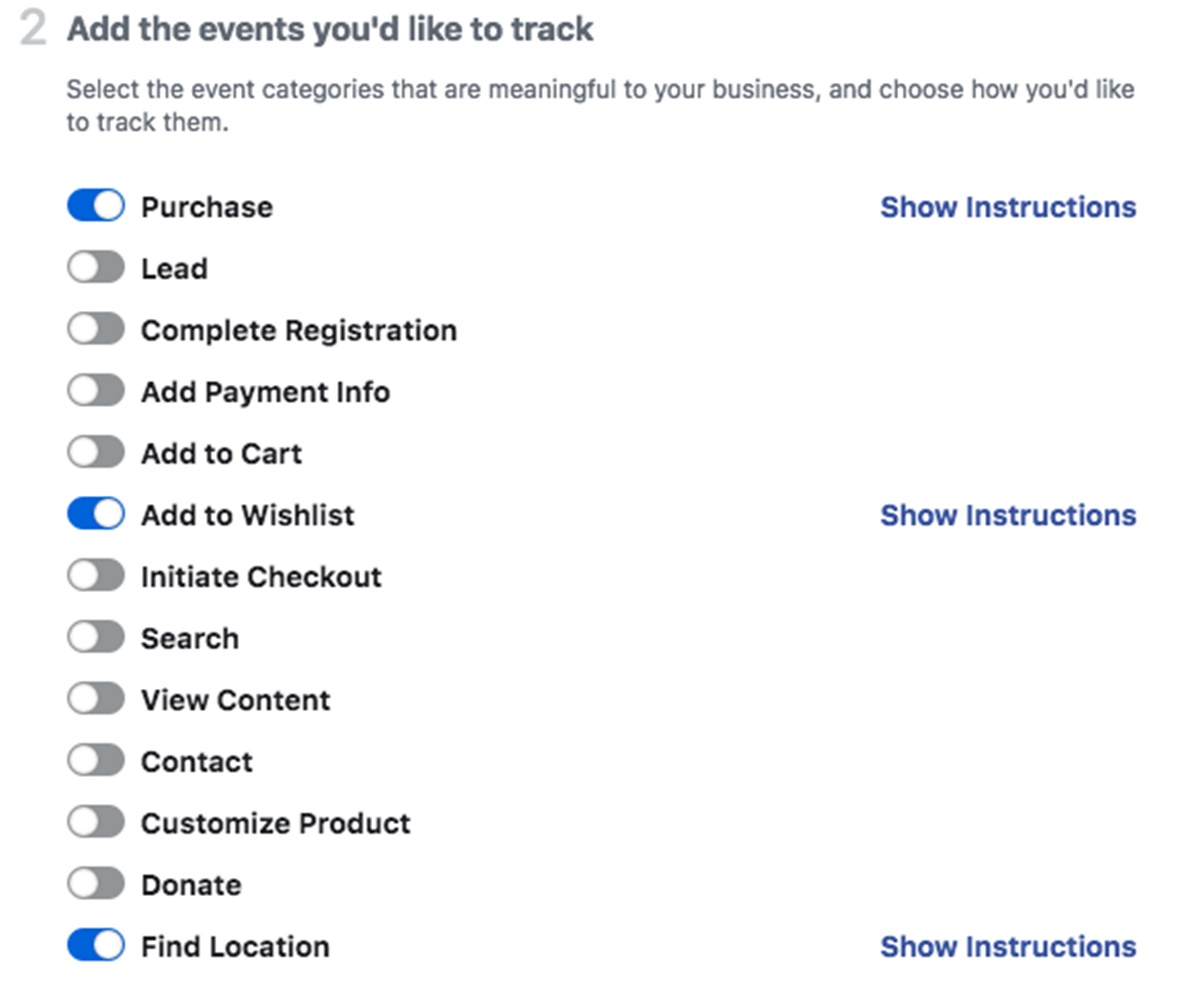Click the Purchase event label

206,207
